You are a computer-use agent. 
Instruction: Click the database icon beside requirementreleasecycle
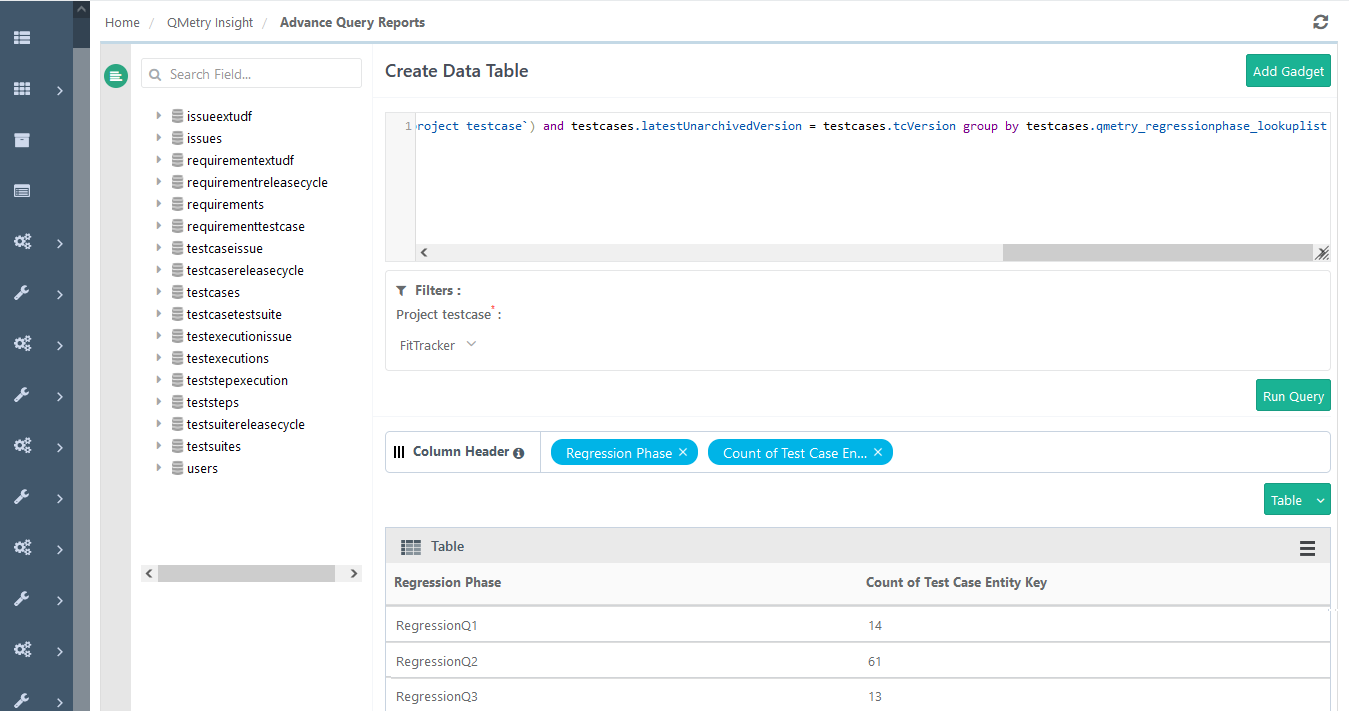coord(178,182)
